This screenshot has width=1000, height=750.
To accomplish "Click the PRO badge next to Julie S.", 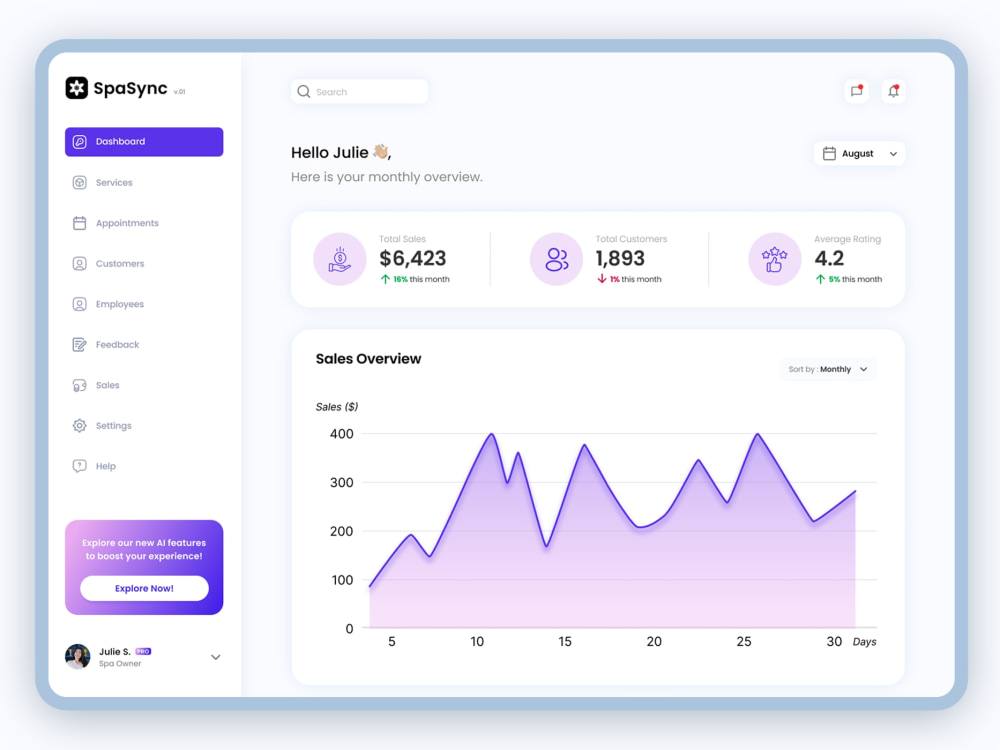I will [x=143, y=651].
